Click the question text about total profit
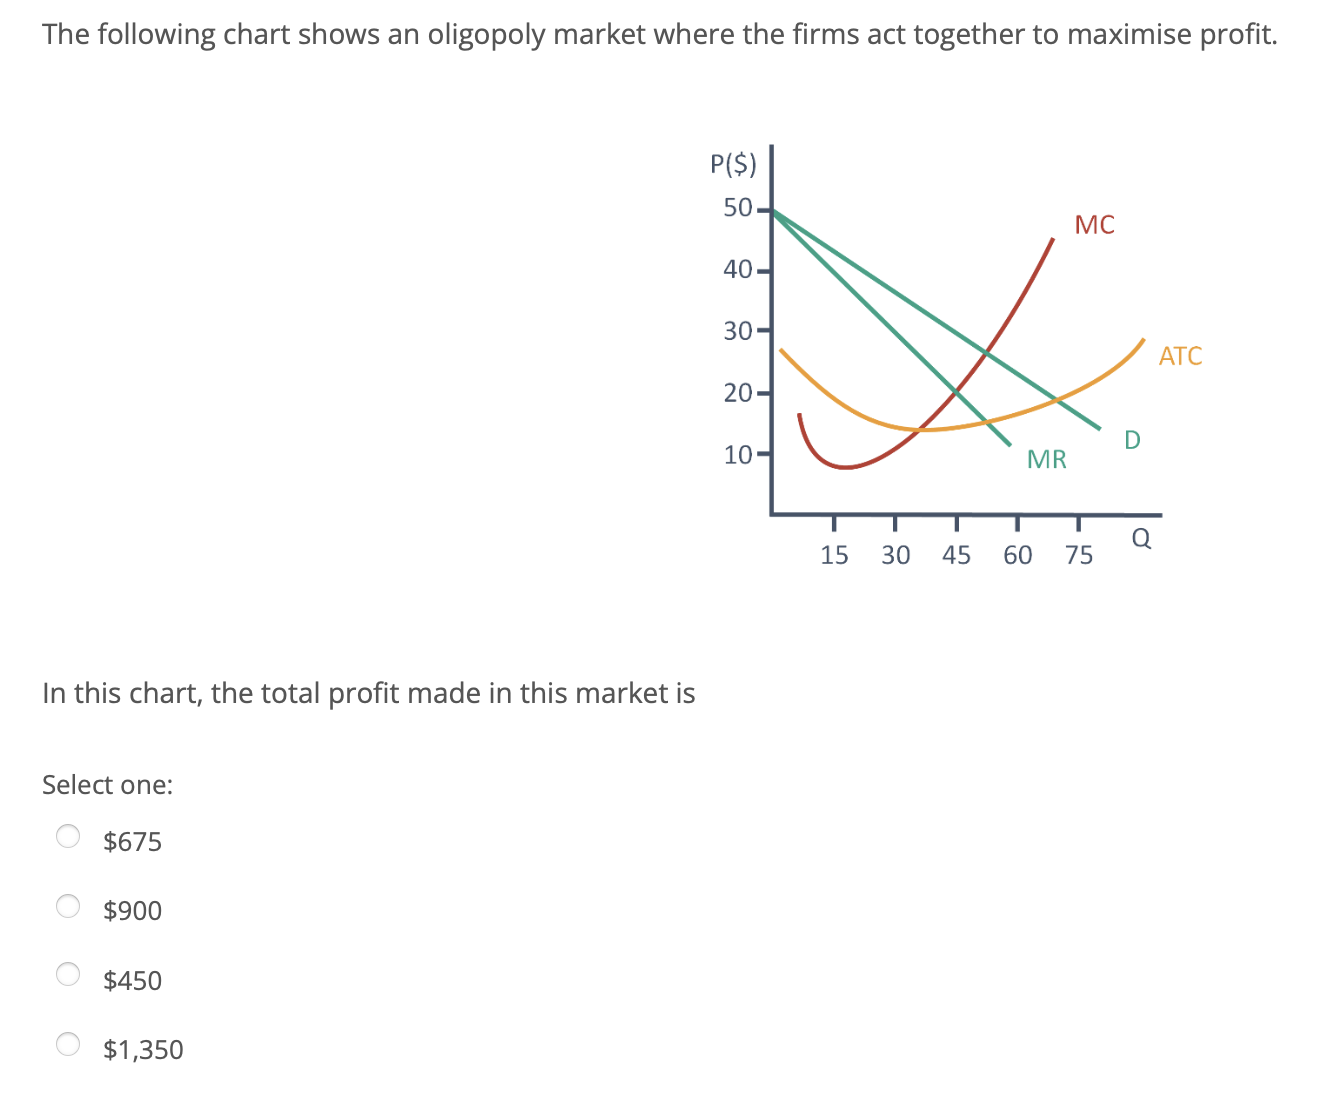 [368, 692]
